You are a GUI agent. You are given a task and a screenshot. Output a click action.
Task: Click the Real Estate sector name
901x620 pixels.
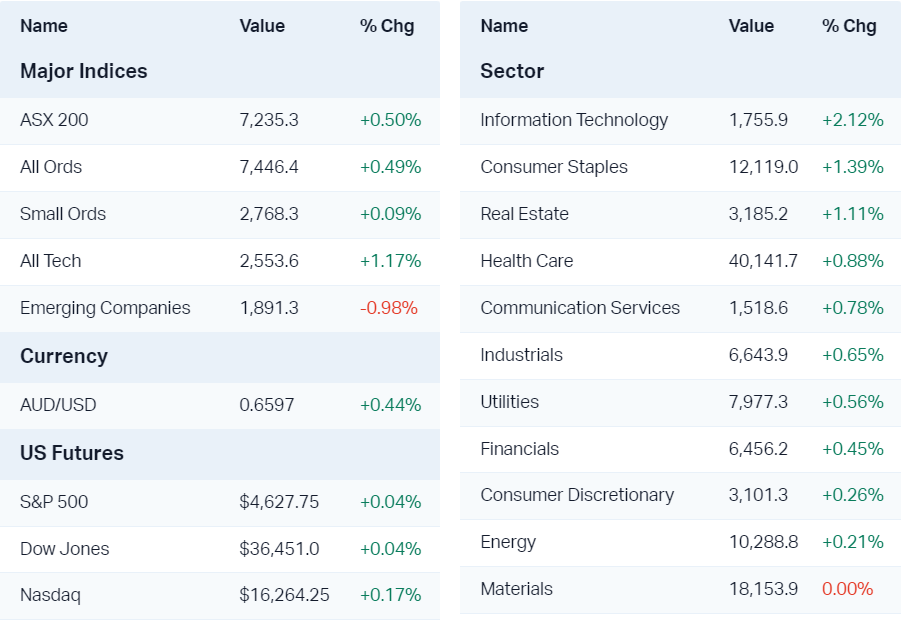524,214
